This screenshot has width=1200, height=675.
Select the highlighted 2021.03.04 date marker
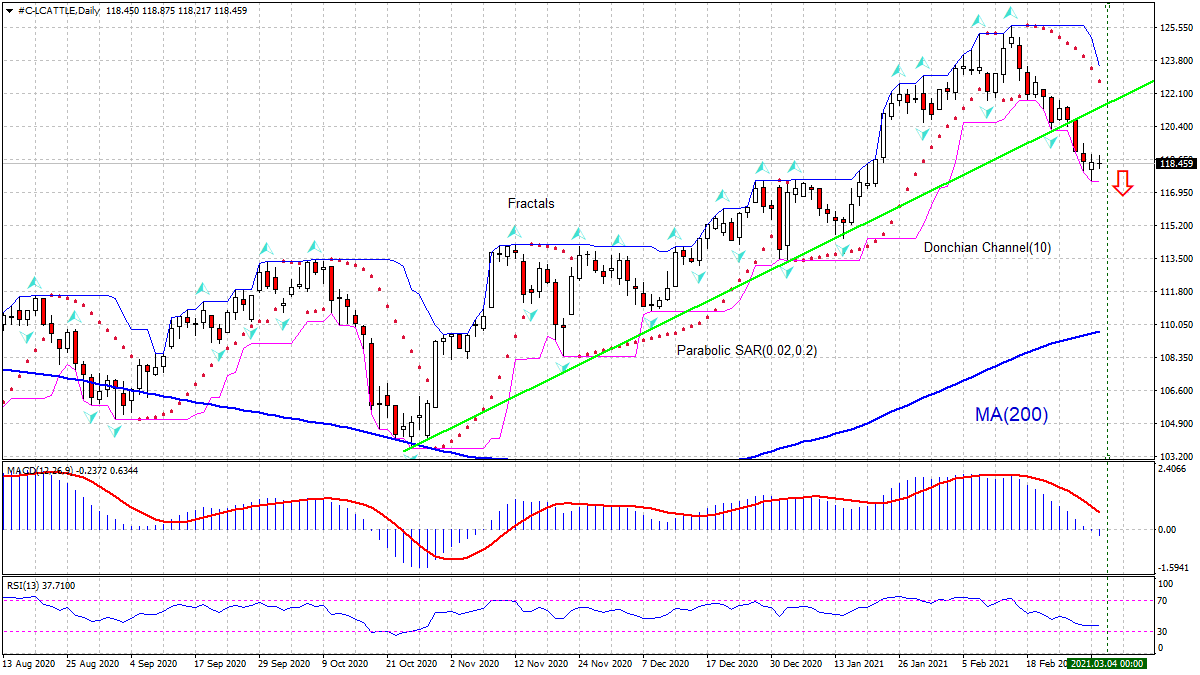tap(1106, 663)
